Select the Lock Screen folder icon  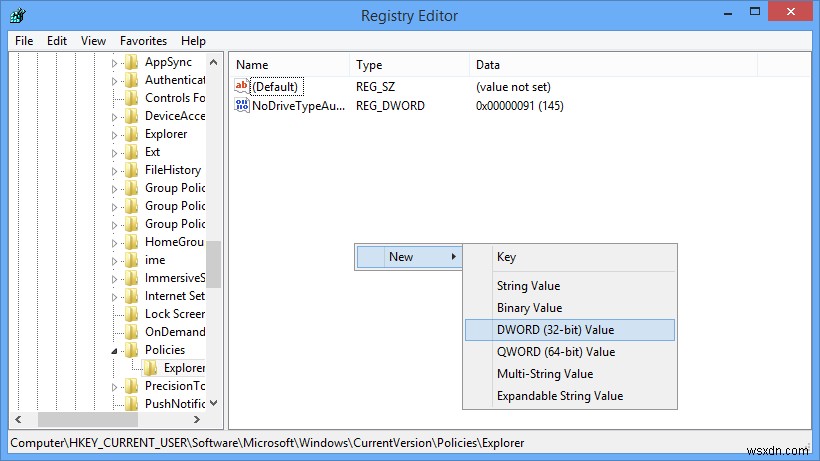point(131,314)
